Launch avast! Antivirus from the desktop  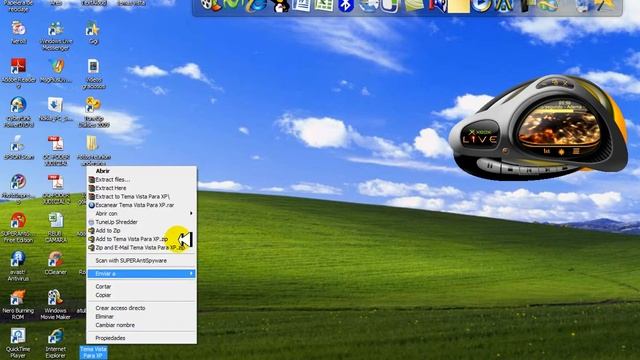18,266
